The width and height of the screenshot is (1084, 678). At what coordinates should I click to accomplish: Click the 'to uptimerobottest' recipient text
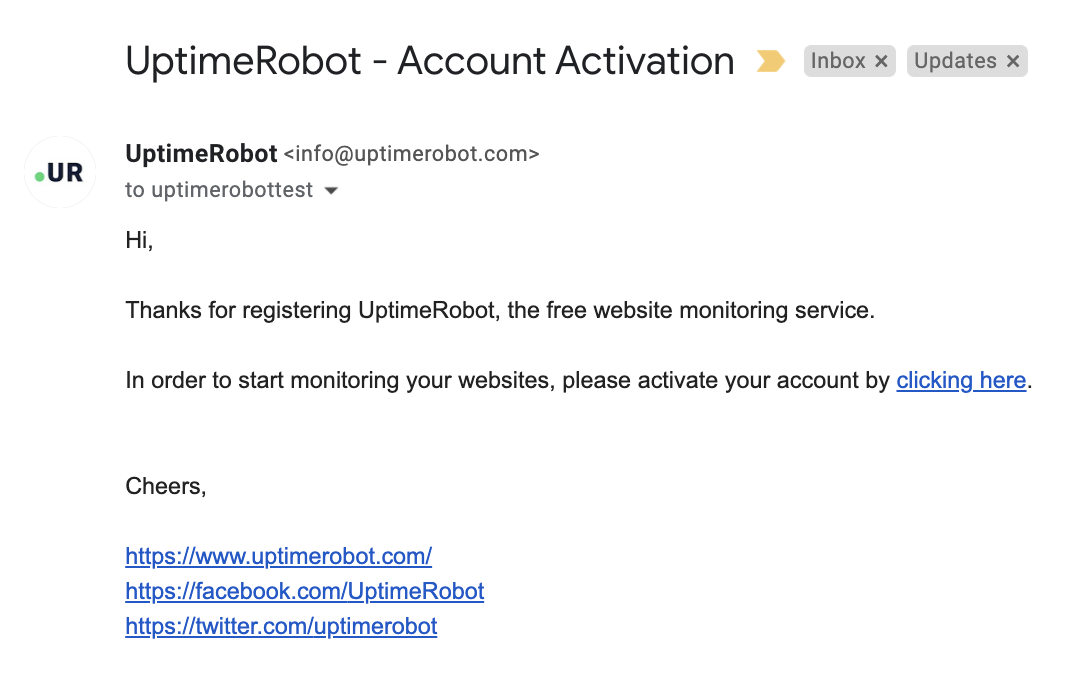pos(219,190)
